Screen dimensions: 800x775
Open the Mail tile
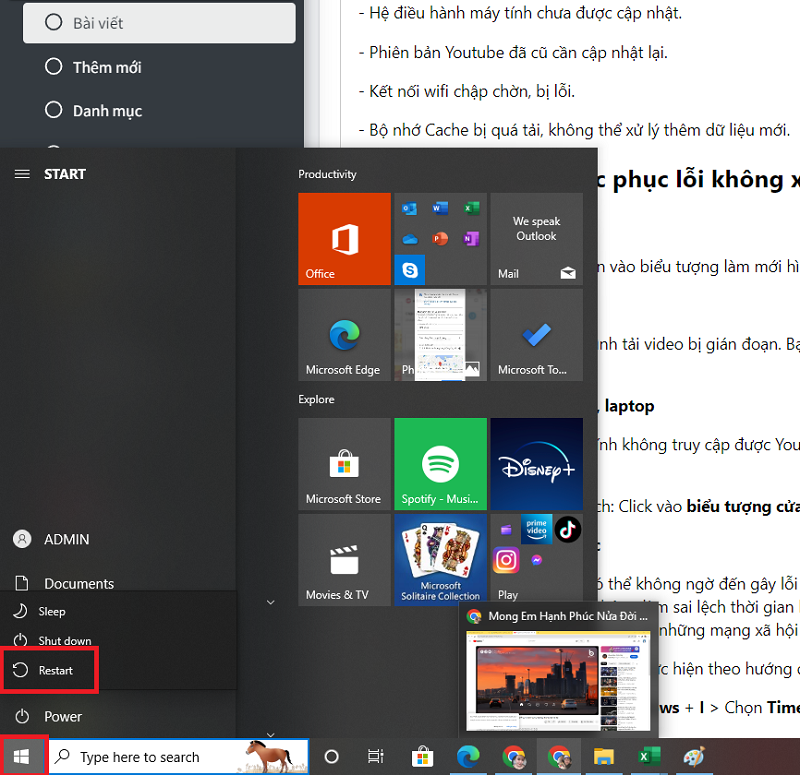click(x=537, y=238)
